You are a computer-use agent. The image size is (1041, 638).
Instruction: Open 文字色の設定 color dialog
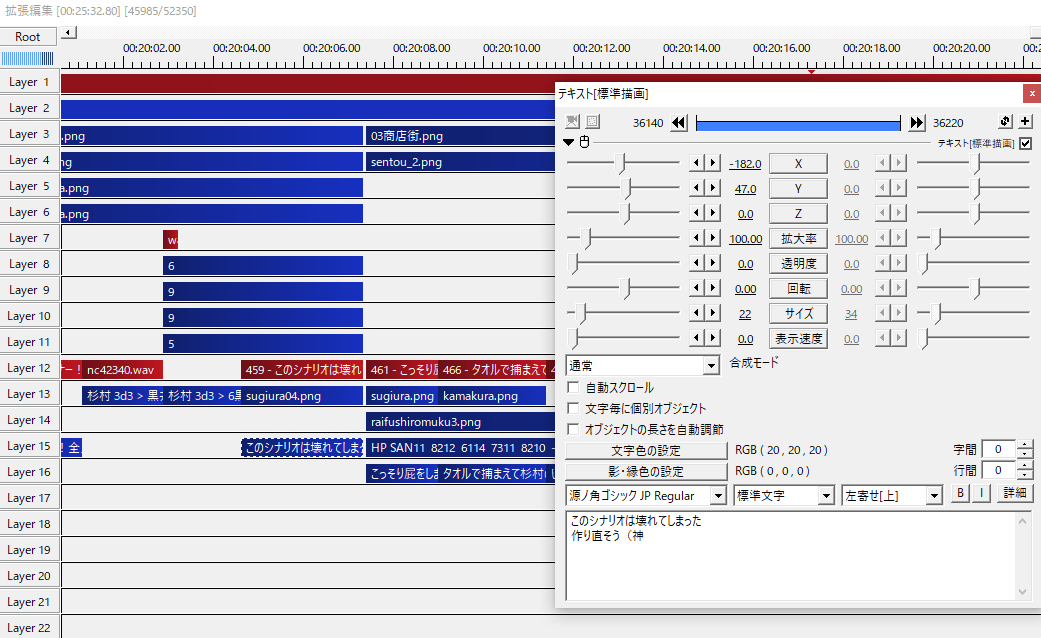pos(646,451)
